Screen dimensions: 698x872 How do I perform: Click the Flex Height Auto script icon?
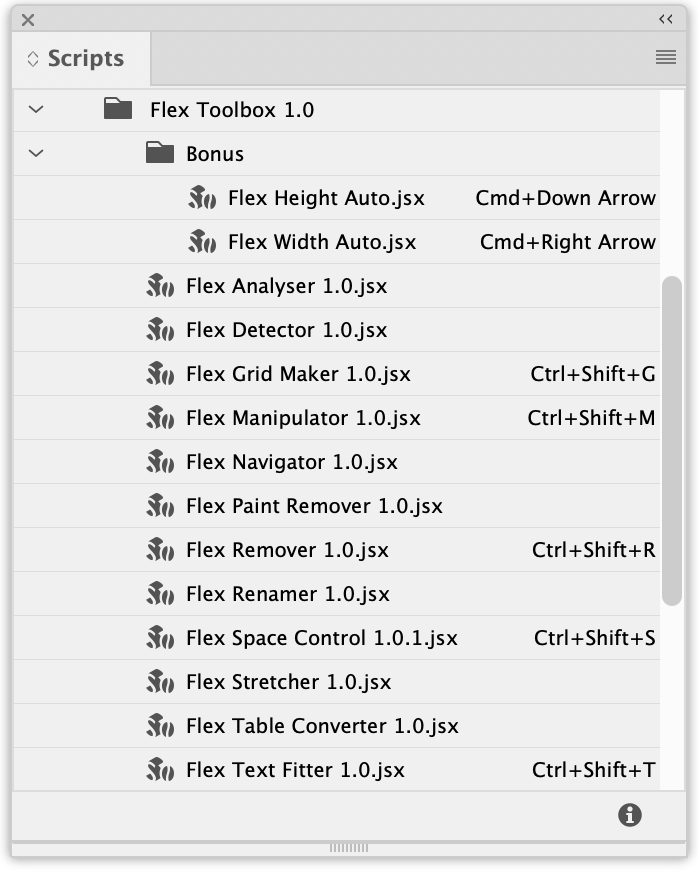(x=203, y=198)
